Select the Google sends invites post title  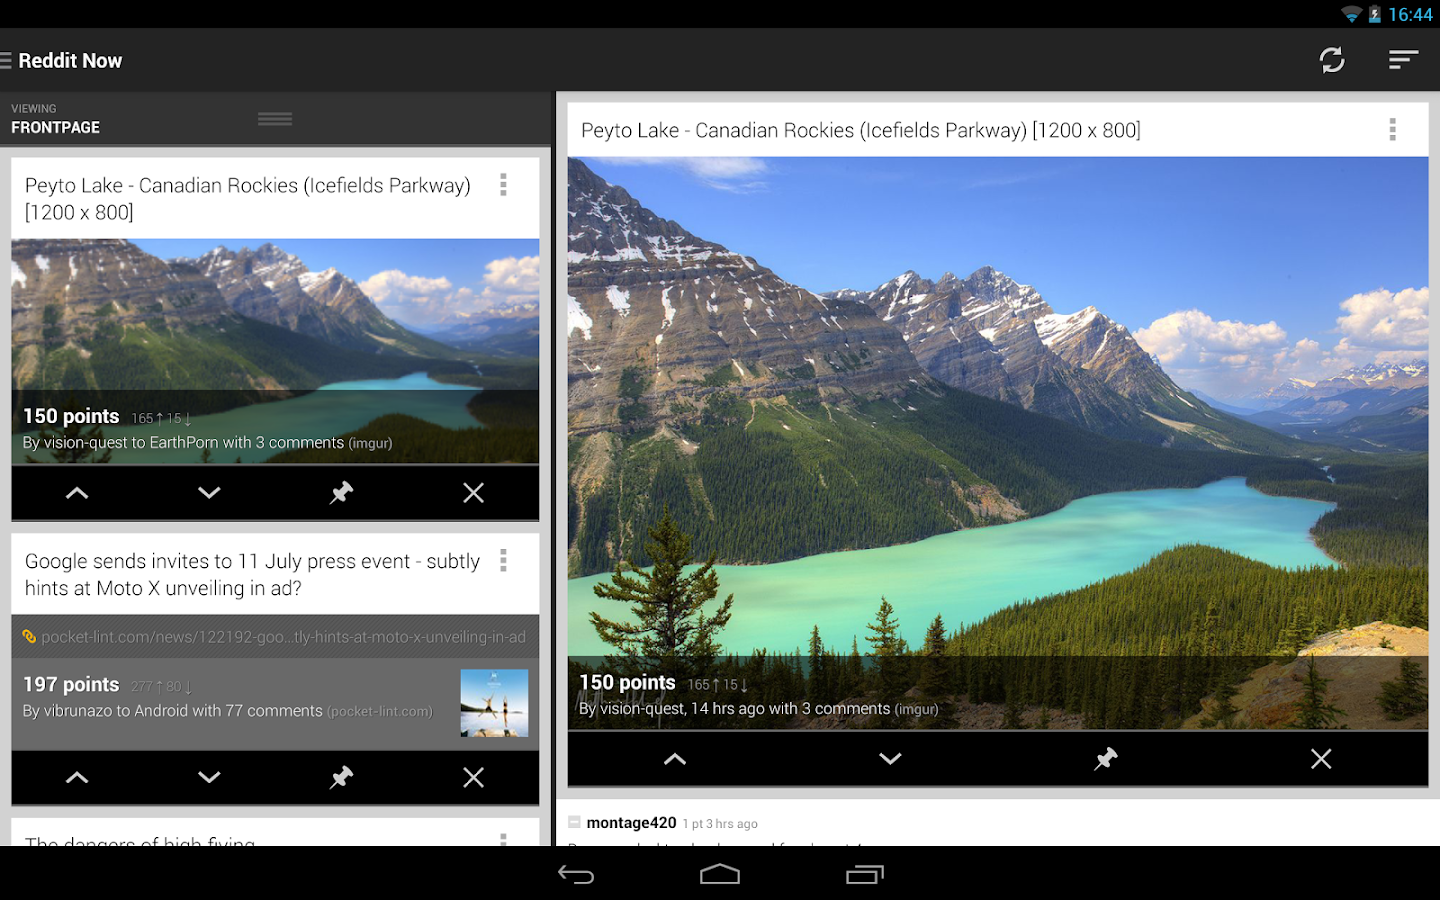click(253, 575)
